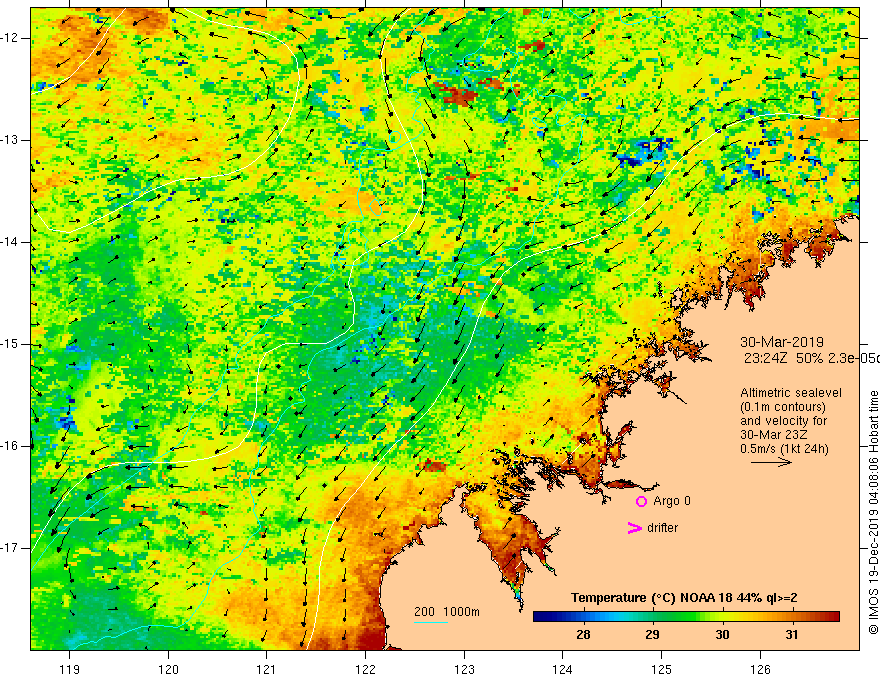Image resolution: width=880 pixels, height=680 pixels.
Task: Click the '30-Mar 23Z' text
Action: tap(774, 435)
